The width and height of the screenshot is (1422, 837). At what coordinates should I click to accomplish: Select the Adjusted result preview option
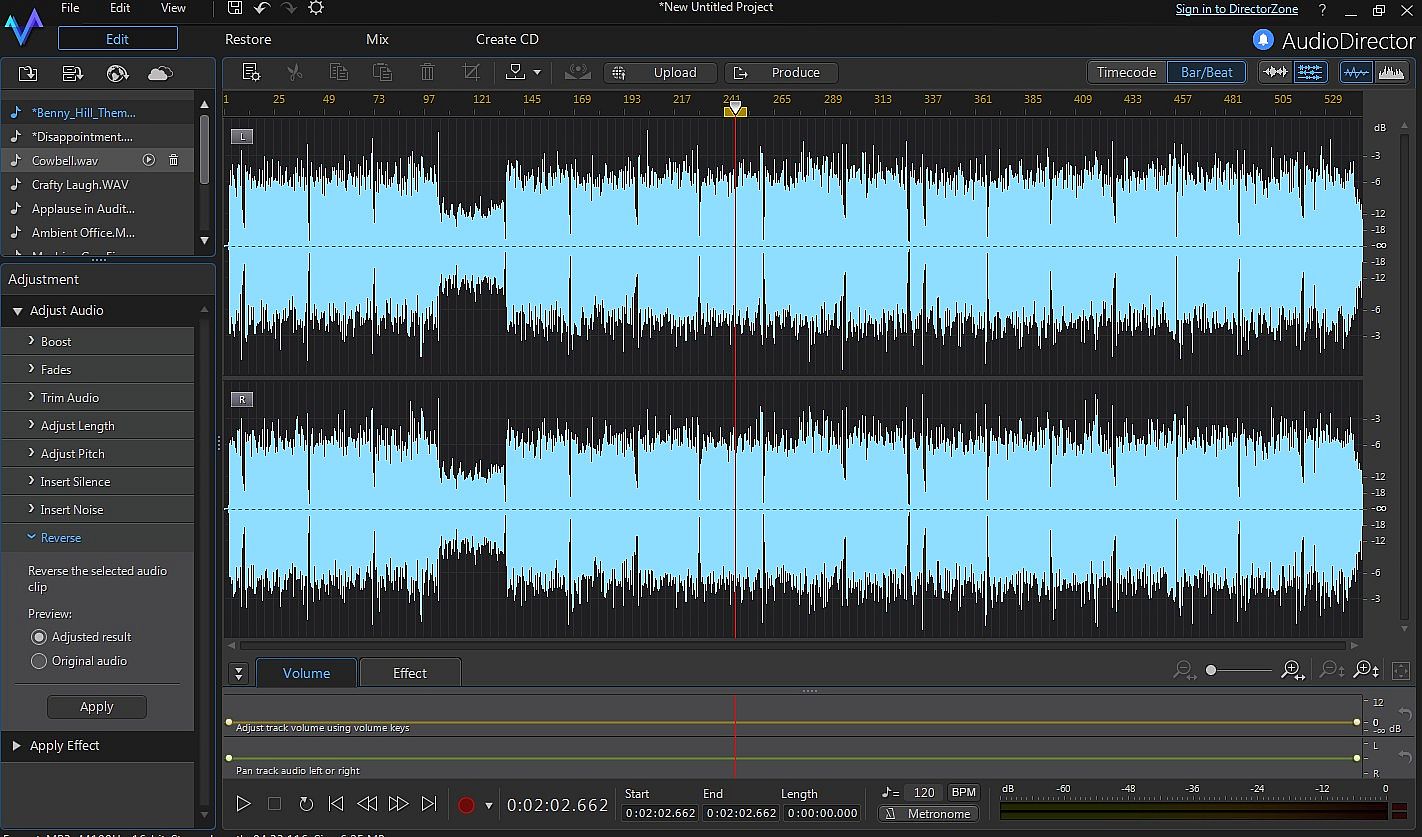(40, 637)
